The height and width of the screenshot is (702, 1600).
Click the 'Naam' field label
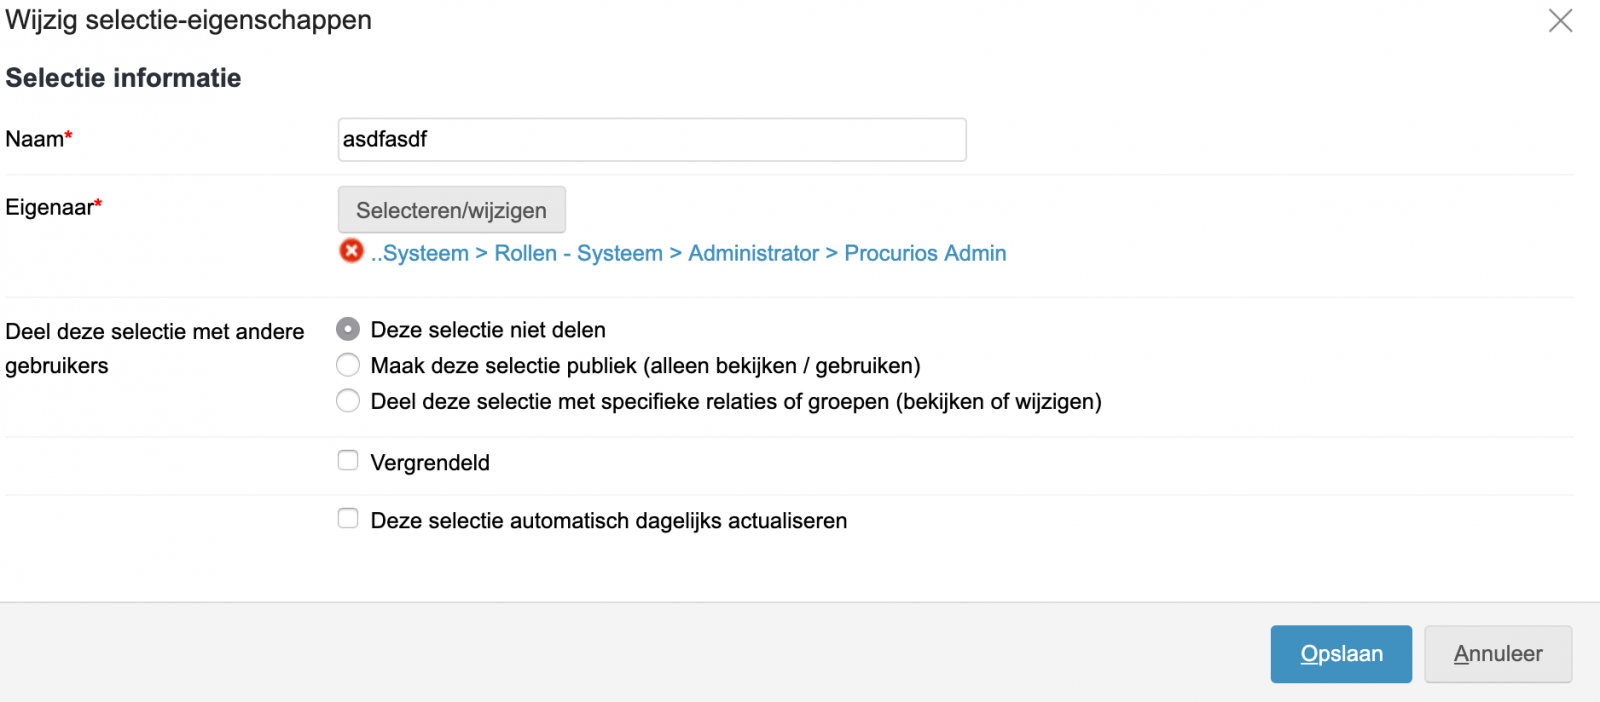click(35, 140)
